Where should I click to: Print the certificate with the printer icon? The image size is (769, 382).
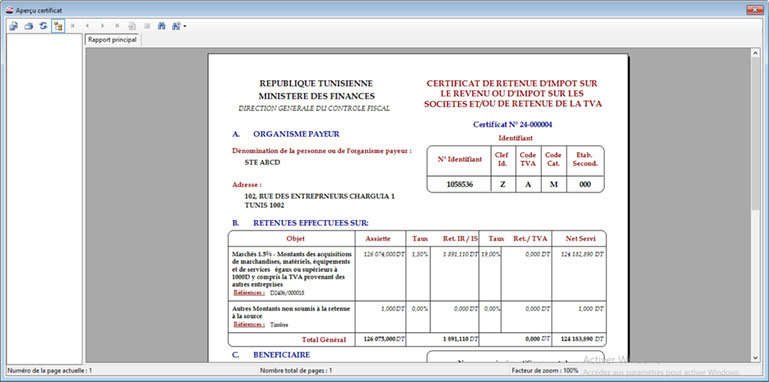tap(28, 26)
